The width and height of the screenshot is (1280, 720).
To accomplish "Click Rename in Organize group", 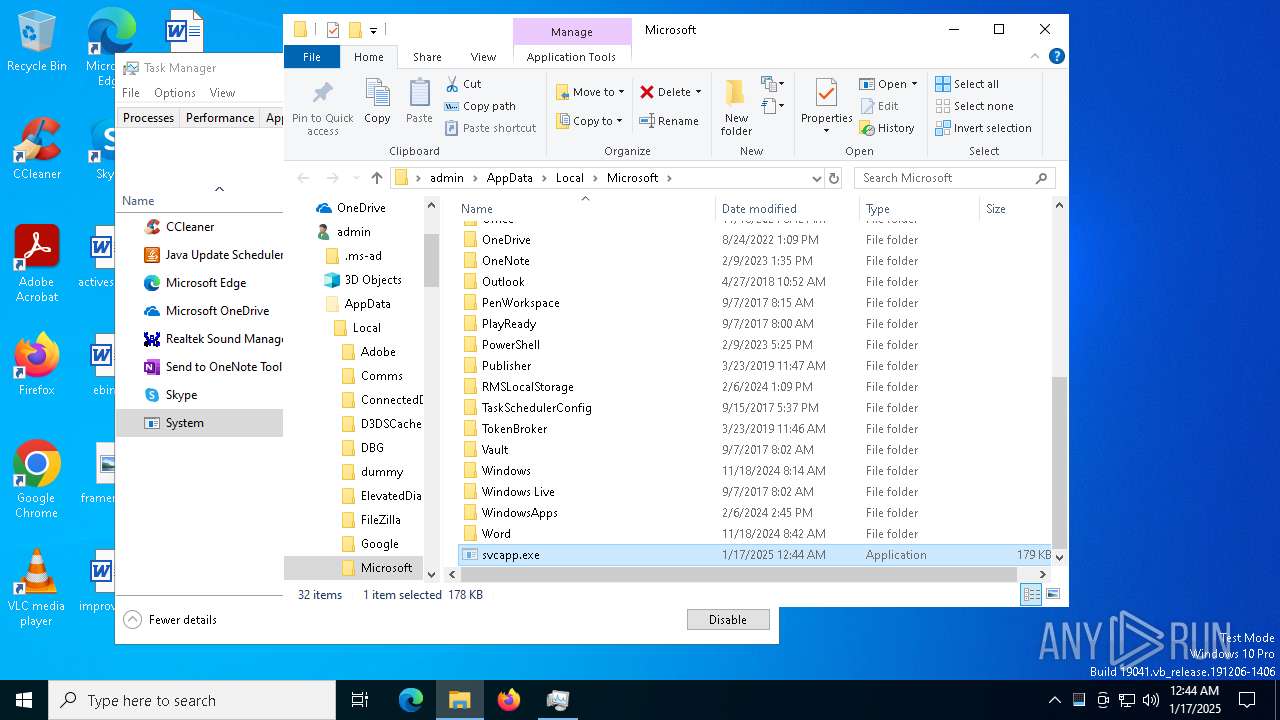I will coord(669,121).
